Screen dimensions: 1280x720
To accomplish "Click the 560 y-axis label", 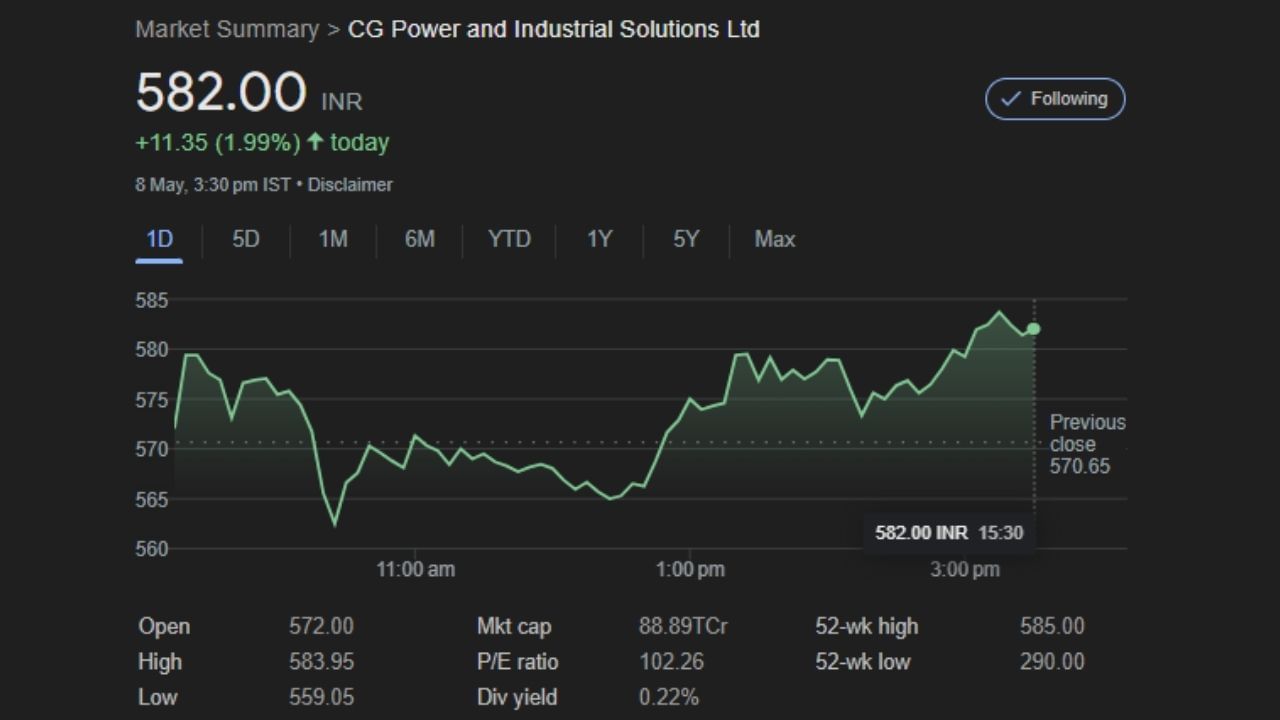I will tap(152, 549).
